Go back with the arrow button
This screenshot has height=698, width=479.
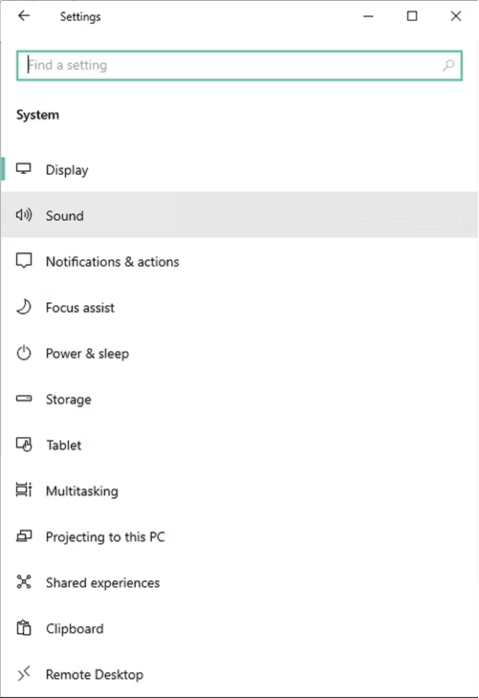pyautogui.click(x=24, y=16)
